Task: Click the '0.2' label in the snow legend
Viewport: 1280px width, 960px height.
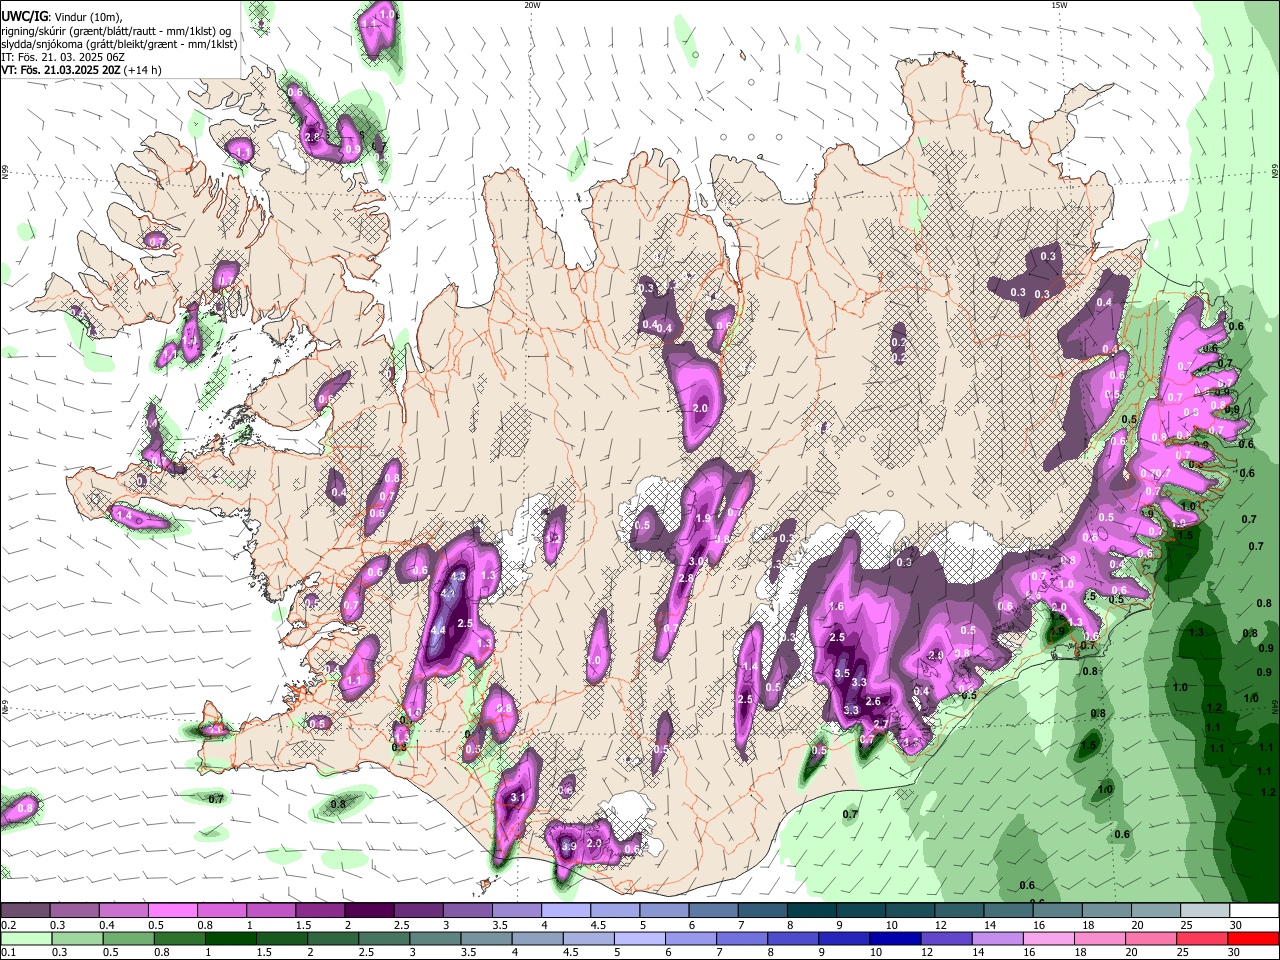Action: [9, 925]
